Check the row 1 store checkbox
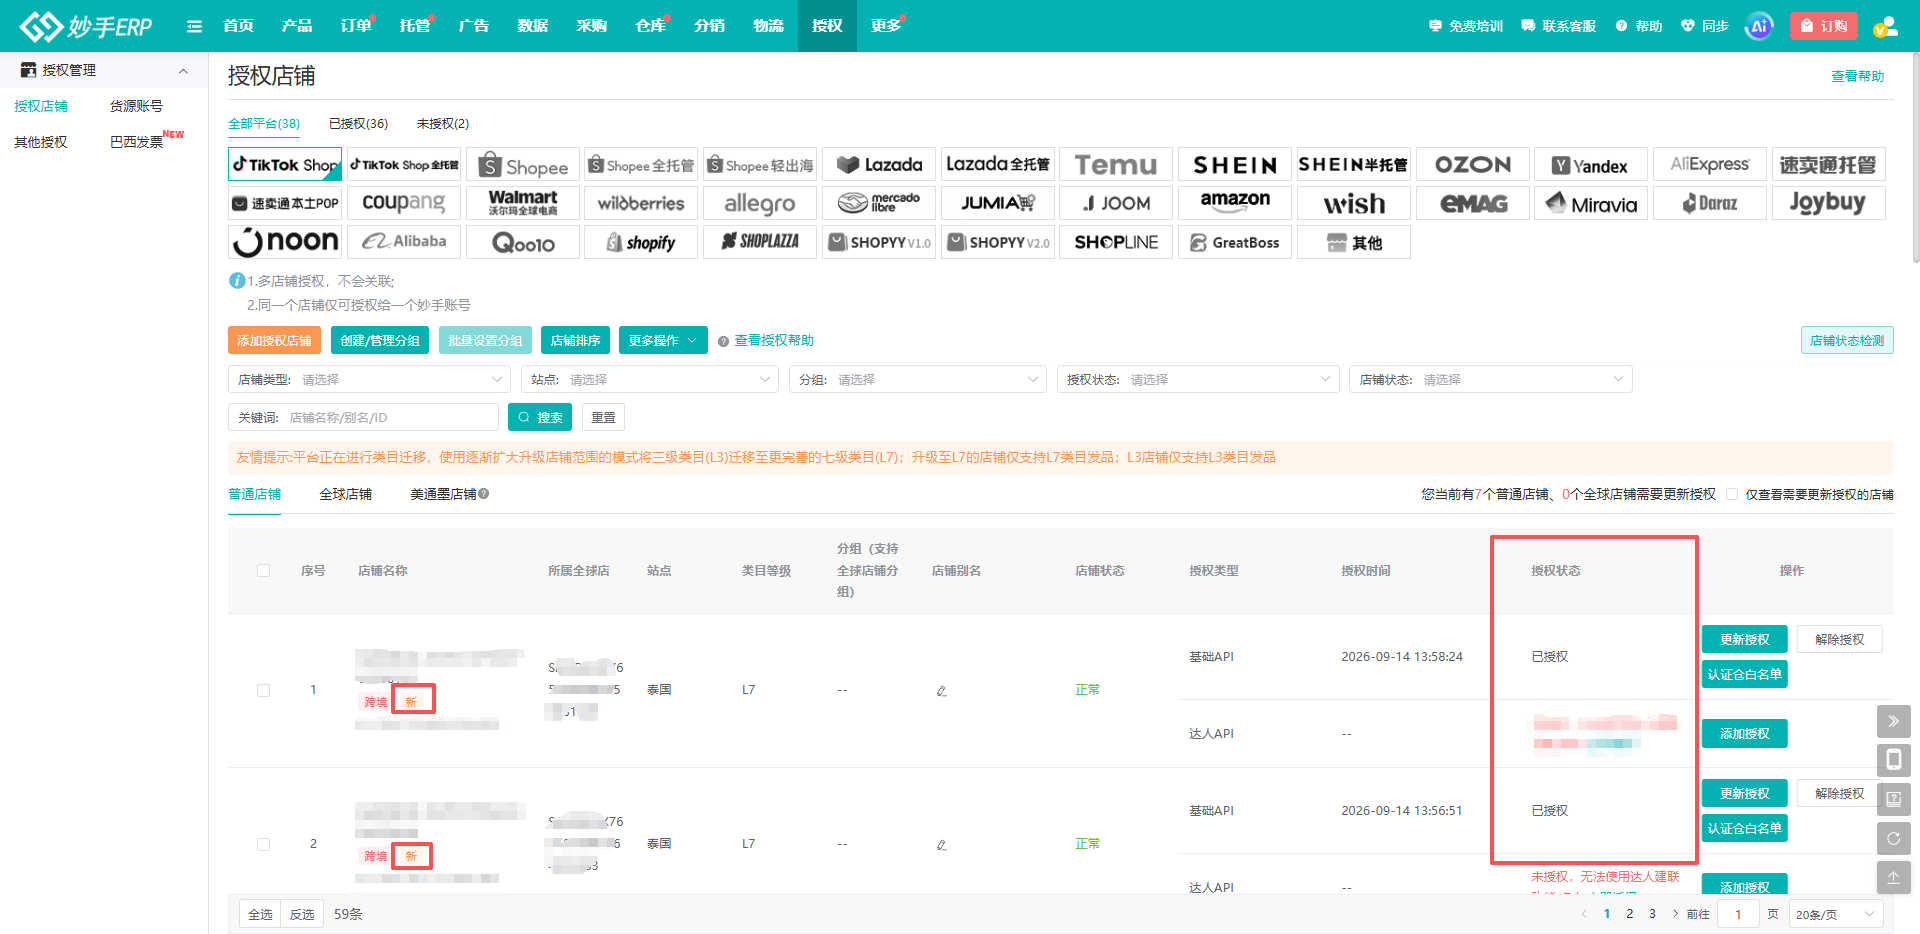Screen dimensions: 1920x934 (x=264, y=690)
